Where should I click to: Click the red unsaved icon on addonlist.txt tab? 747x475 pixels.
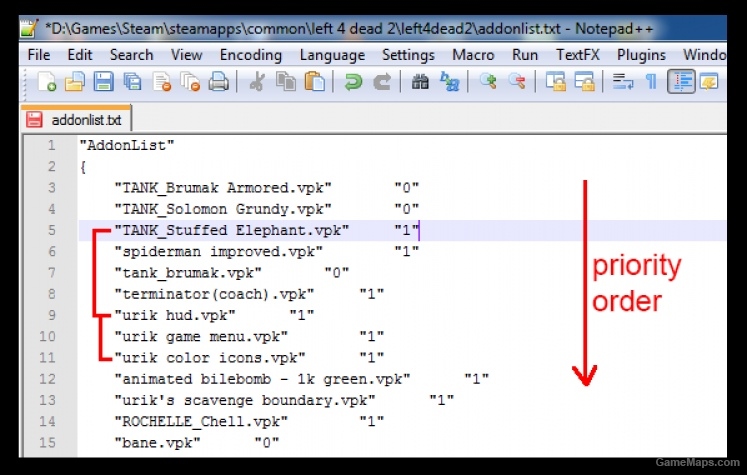(34, 120)
